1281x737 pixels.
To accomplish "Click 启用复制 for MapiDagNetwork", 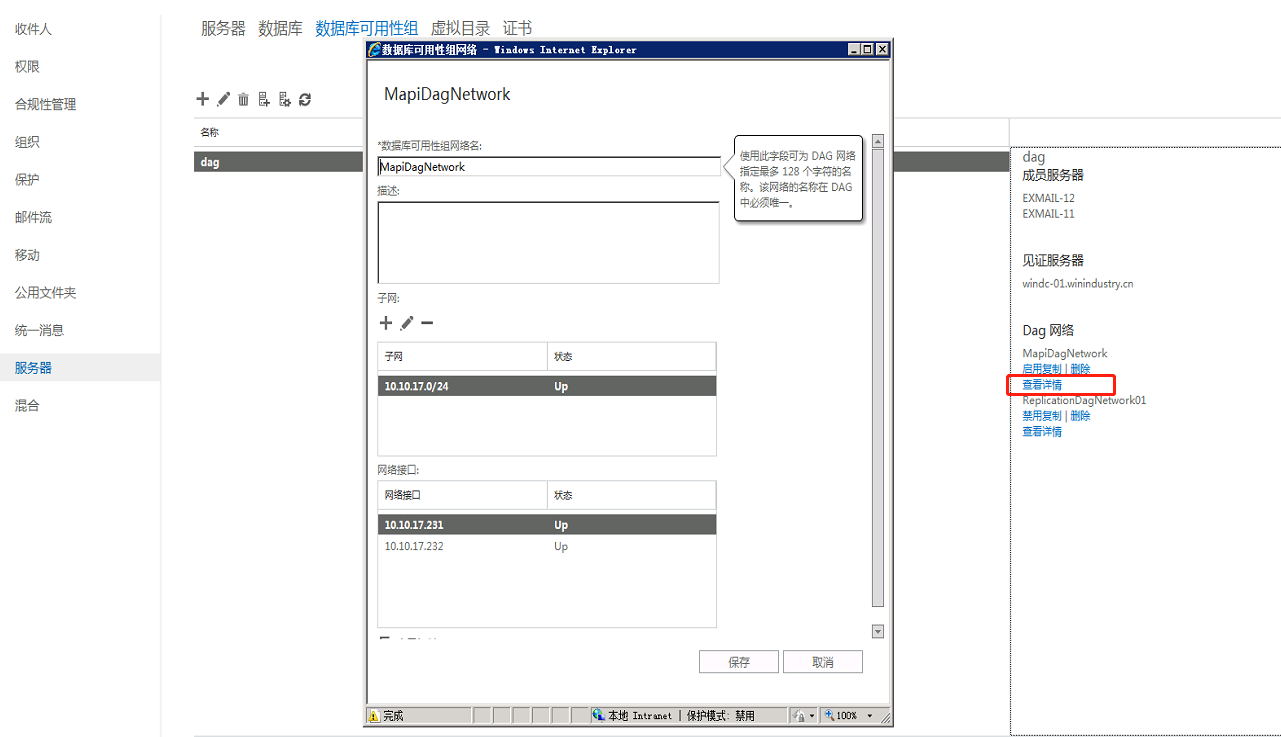I will [x=1042, y=369].
